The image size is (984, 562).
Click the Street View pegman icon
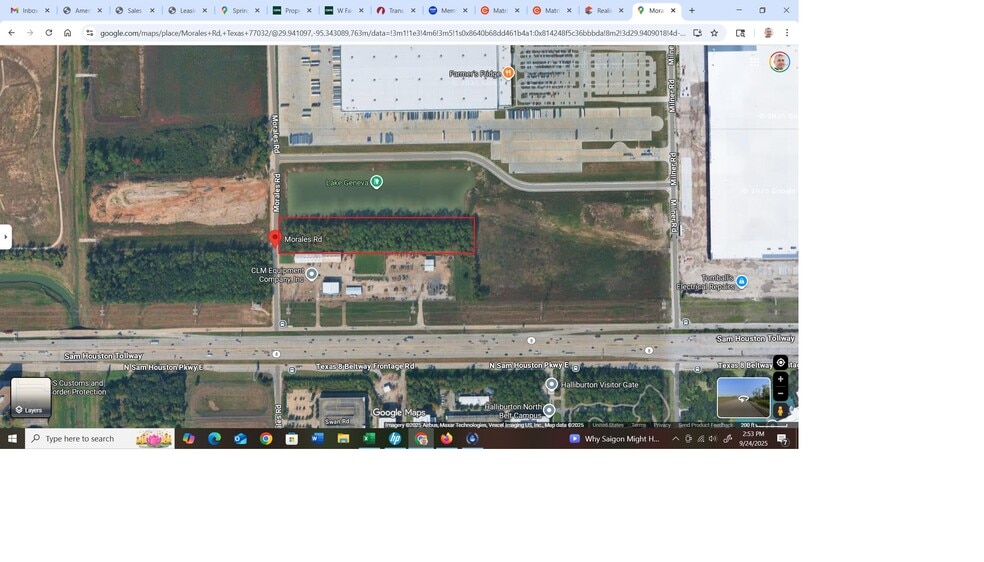click(x=781, y=411)
